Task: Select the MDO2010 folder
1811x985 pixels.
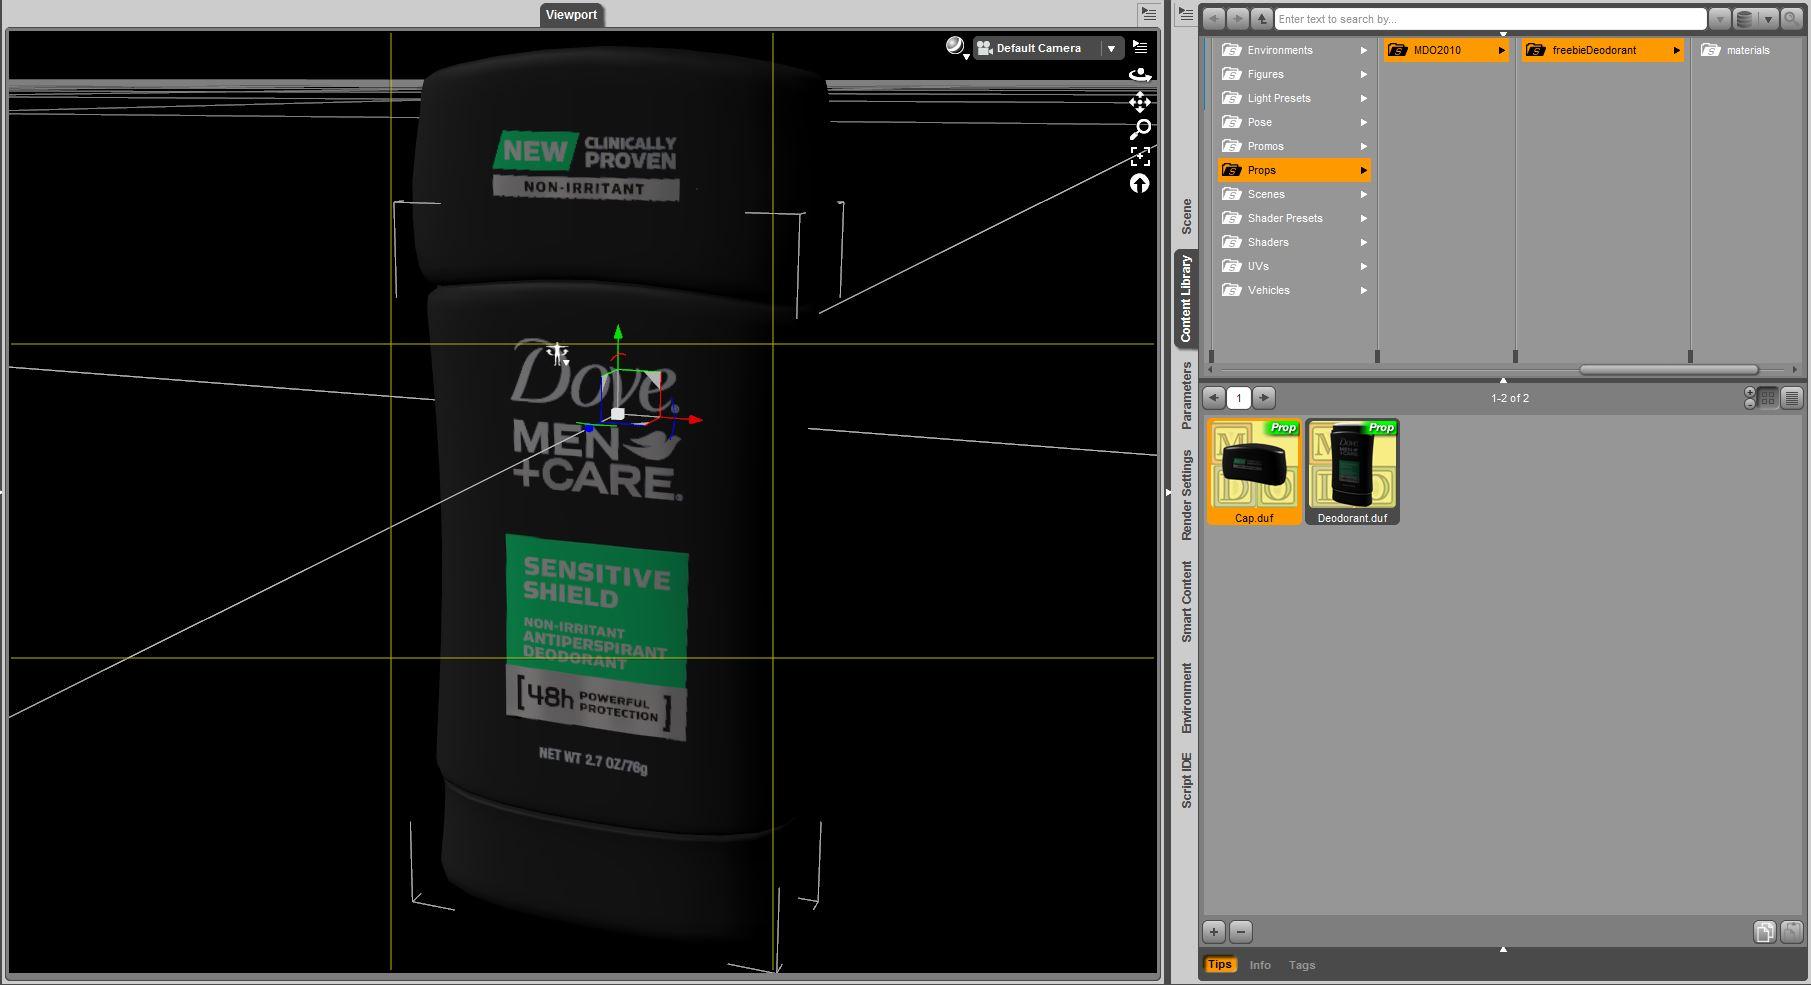Action: 1446,50
